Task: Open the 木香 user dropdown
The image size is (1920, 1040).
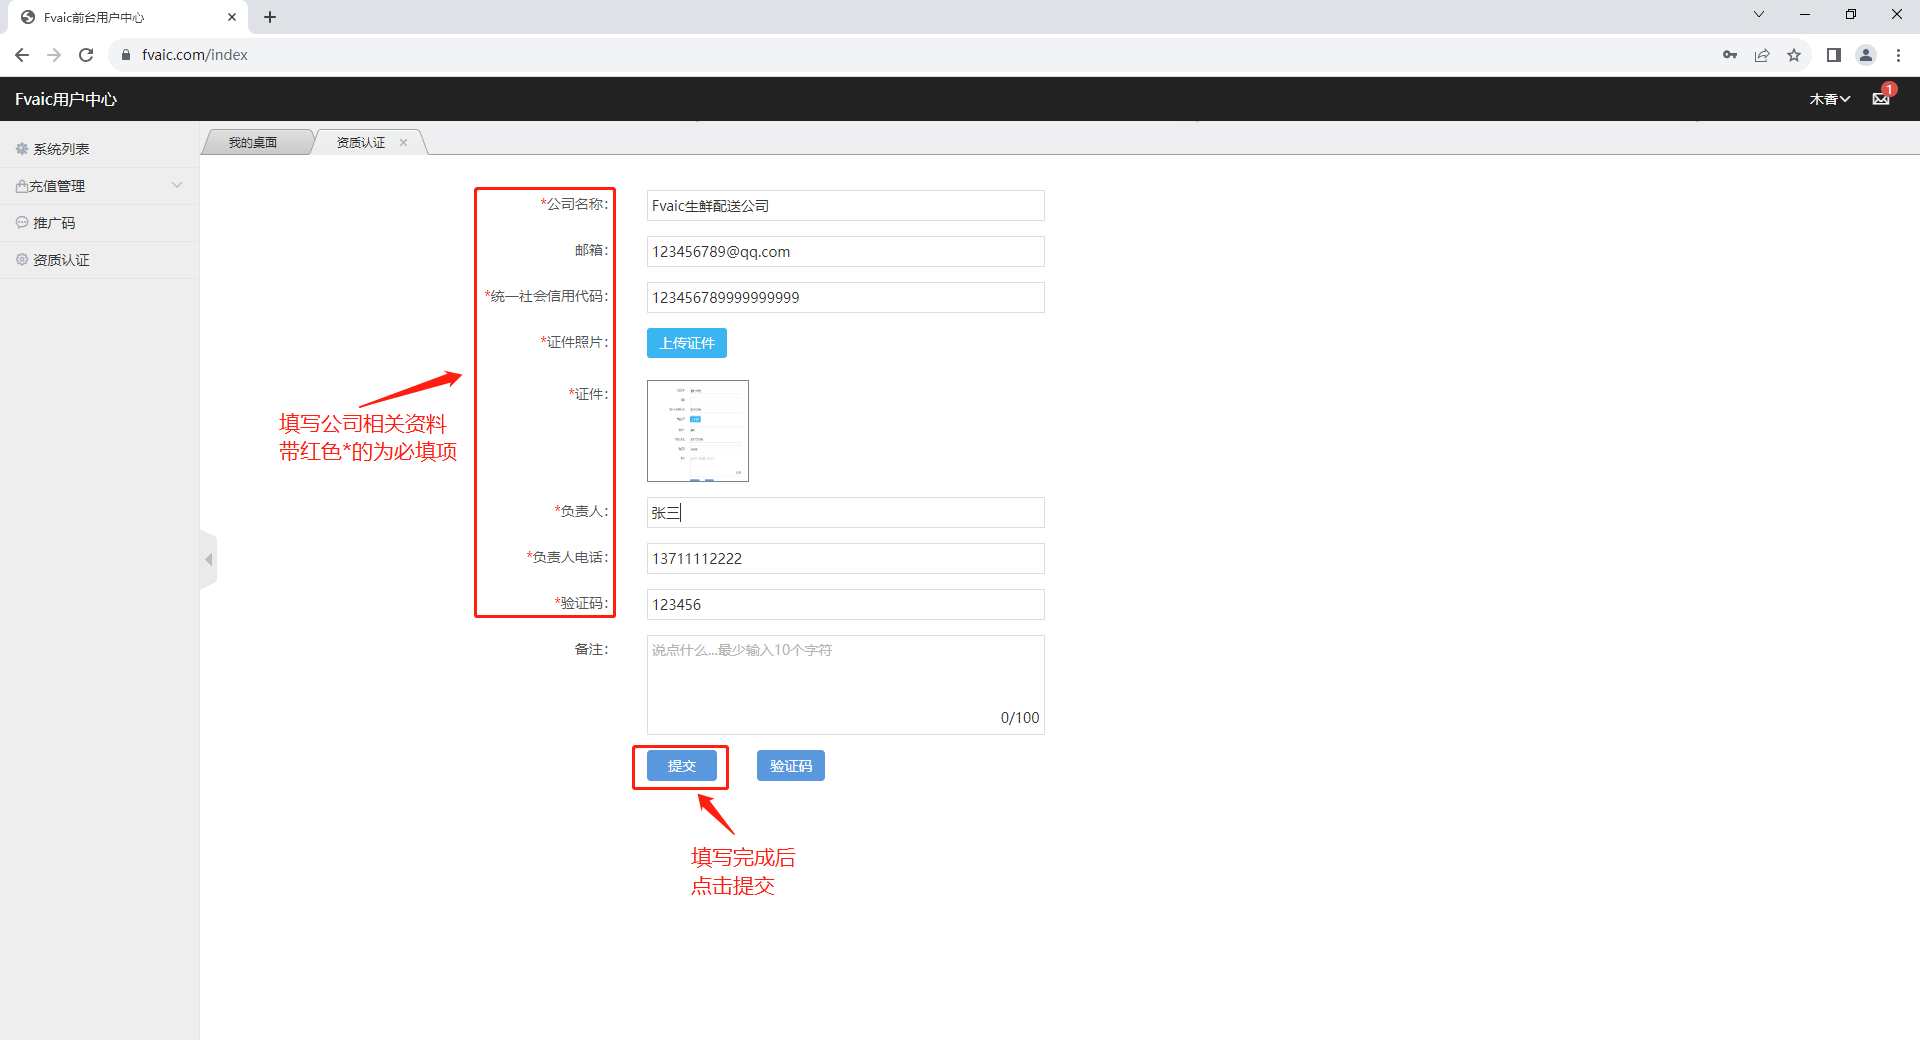Action: pyautogui.click(x=1829, y=99)
